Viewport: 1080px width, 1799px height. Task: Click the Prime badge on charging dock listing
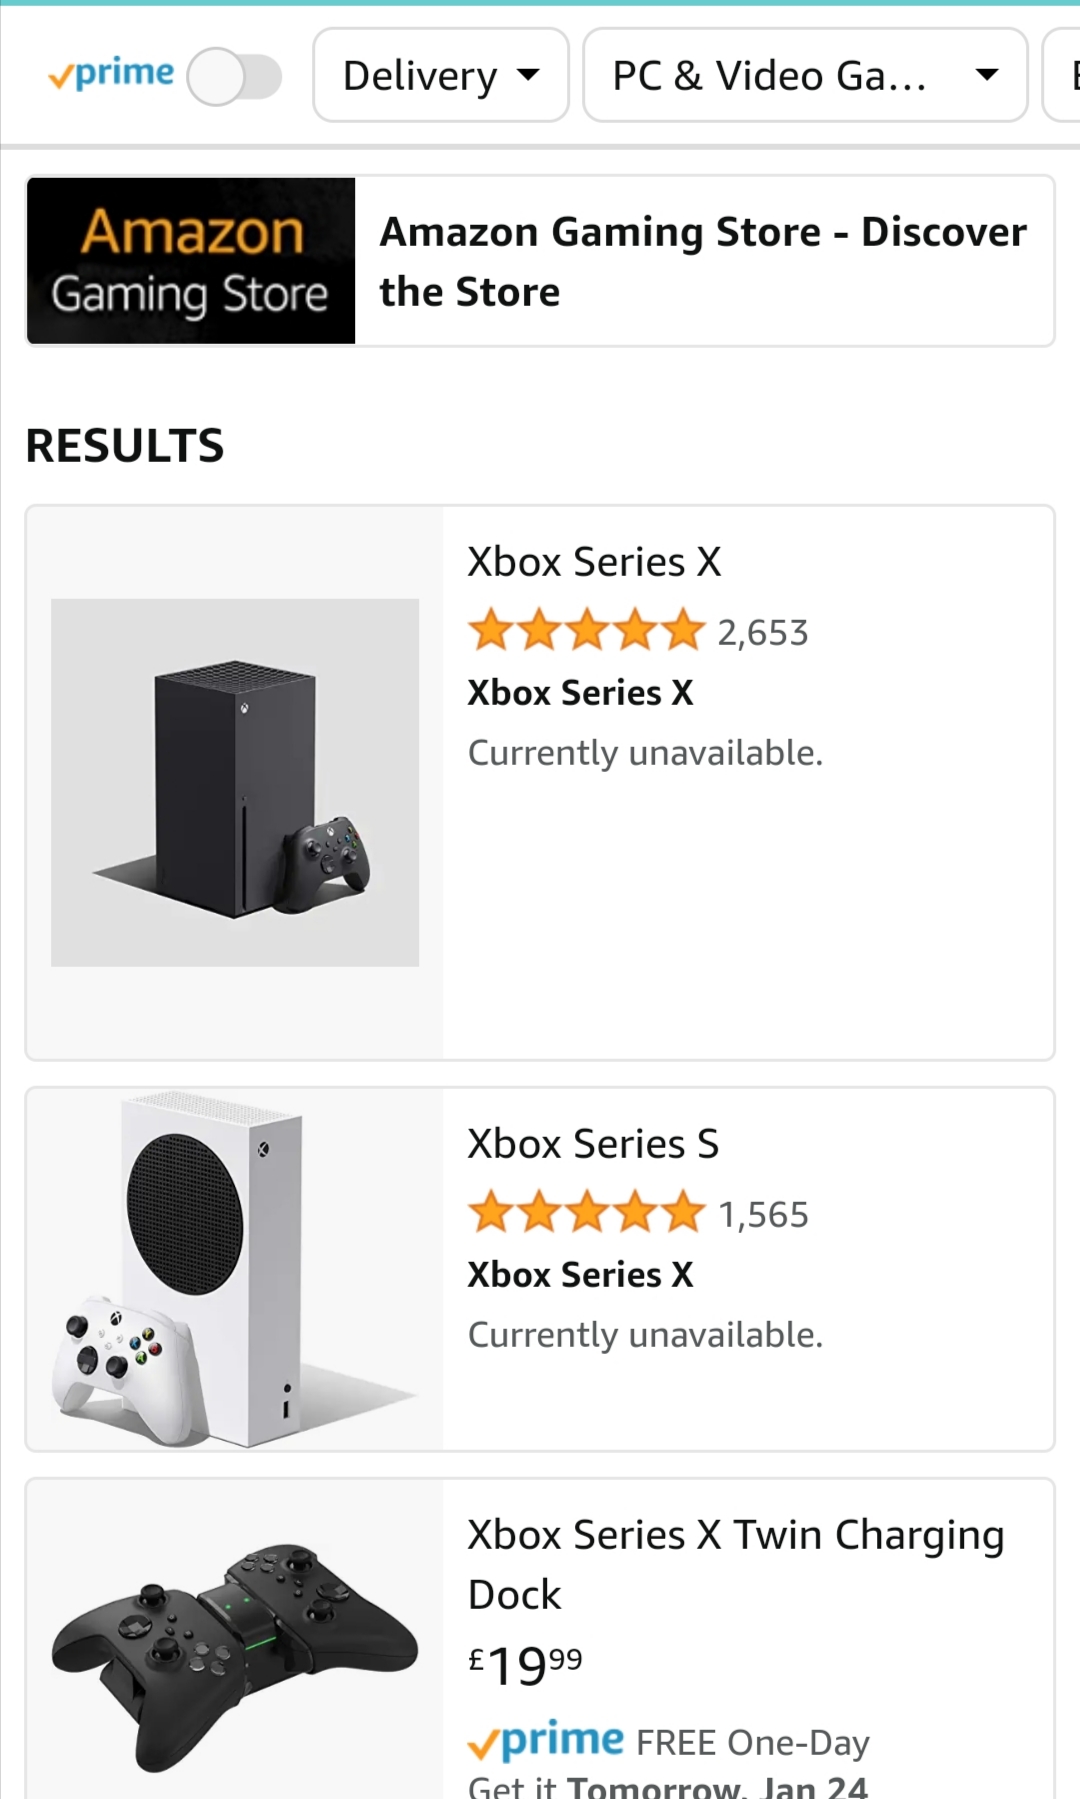(x=546, y=1741)
